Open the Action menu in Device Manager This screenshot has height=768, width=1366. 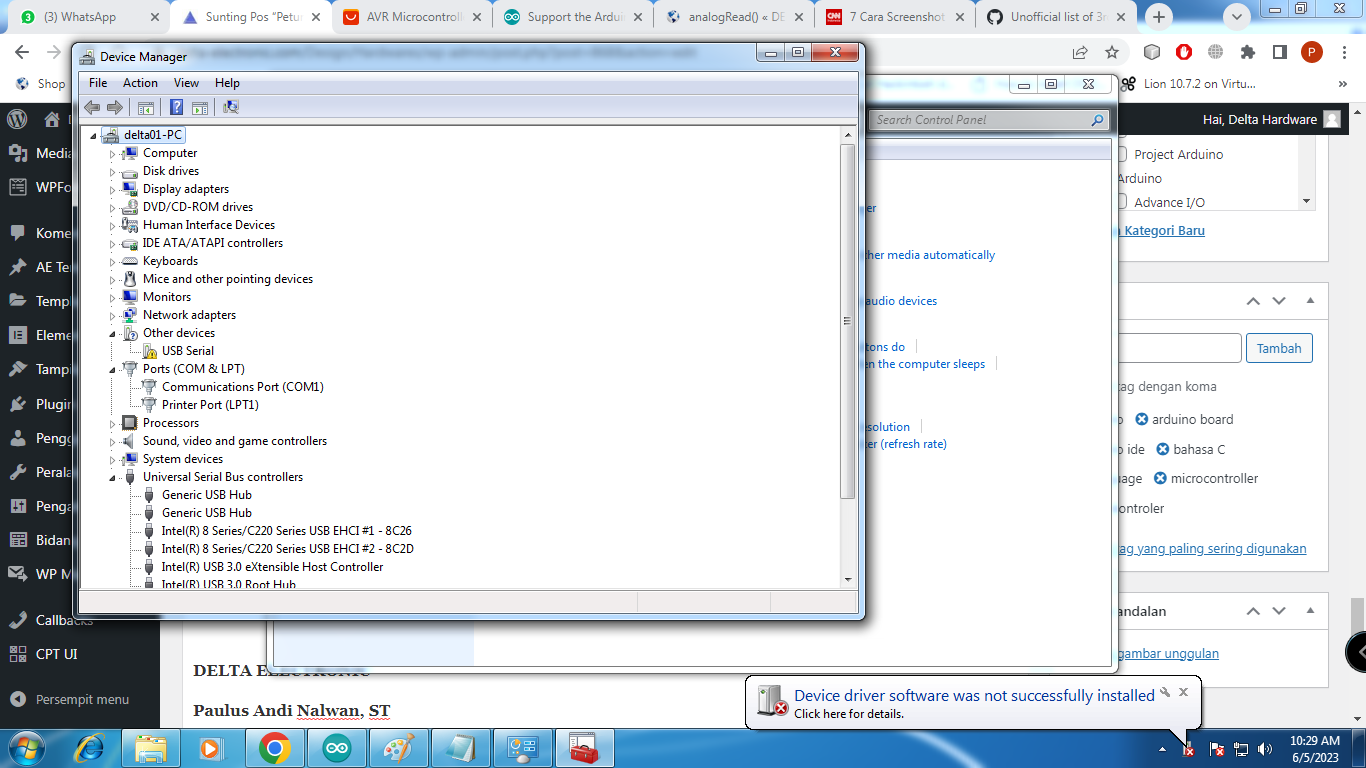click(x=140, y=83)
